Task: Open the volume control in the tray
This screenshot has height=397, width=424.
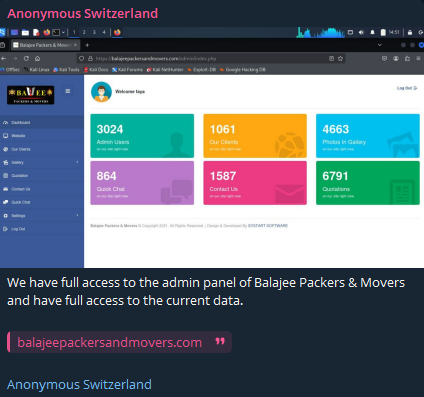Action: pos(361,32)
